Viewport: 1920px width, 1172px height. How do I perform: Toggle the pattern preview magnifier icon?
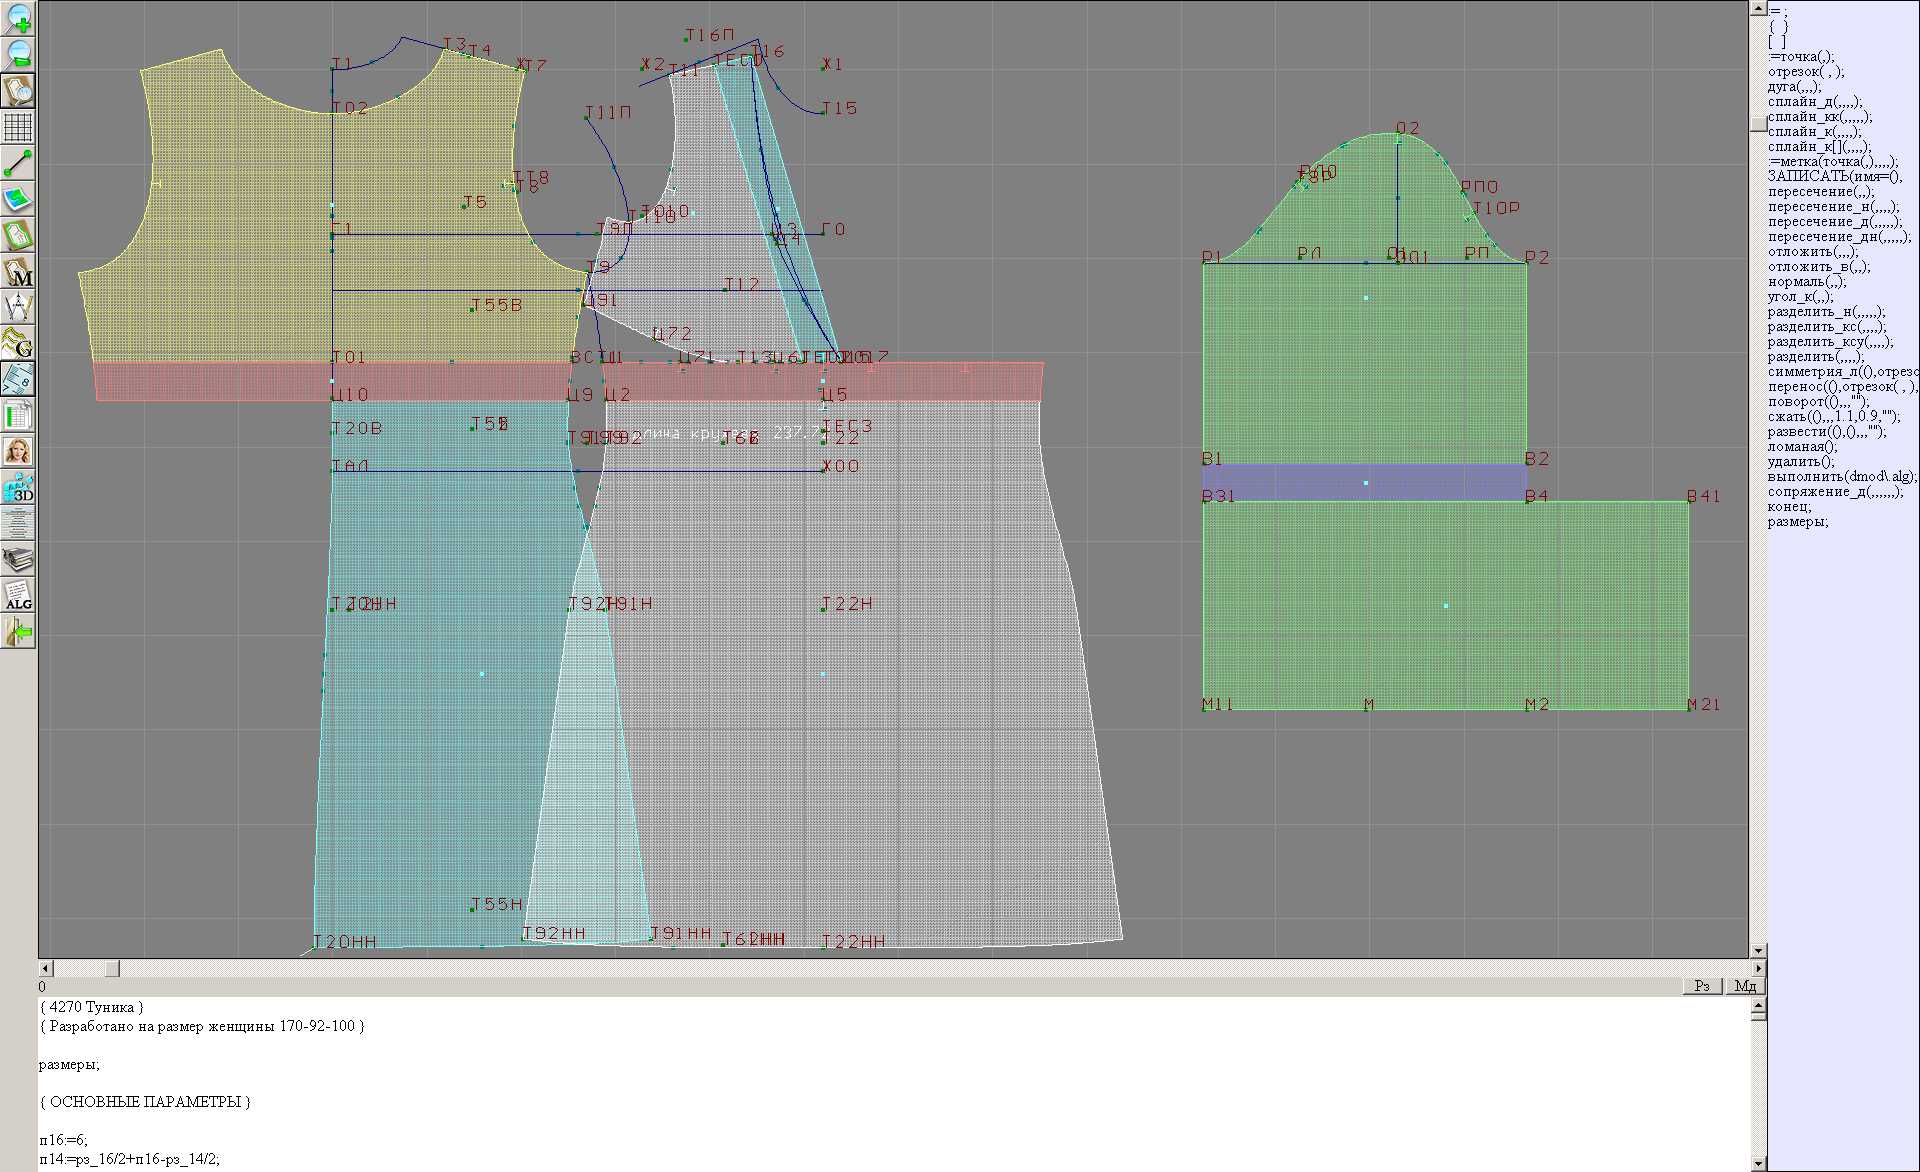click(18, 91)
